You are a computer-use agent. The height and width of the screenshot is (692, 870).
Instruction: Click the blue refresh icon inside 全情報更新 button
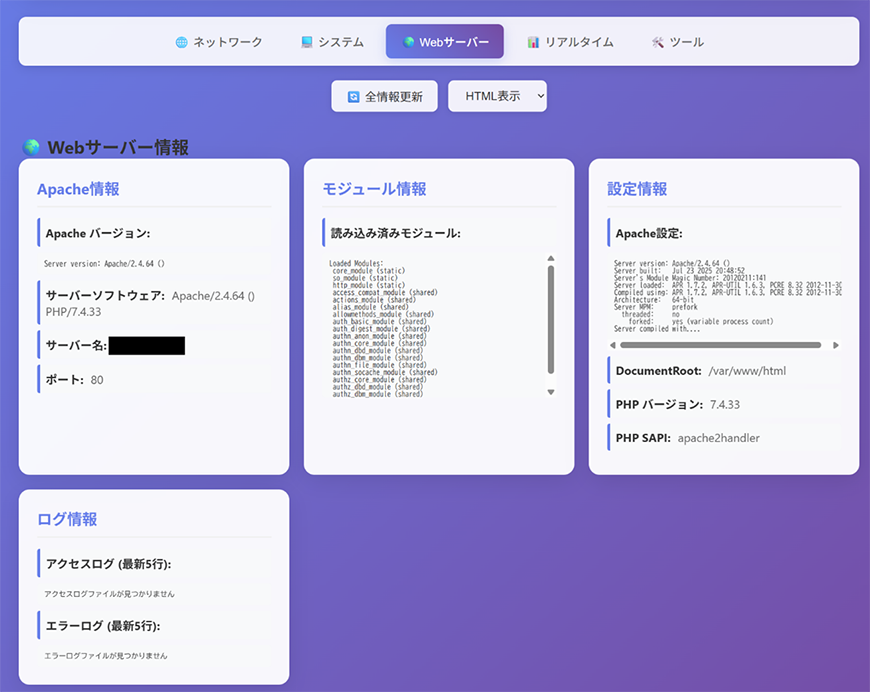(x=352, y=96)
